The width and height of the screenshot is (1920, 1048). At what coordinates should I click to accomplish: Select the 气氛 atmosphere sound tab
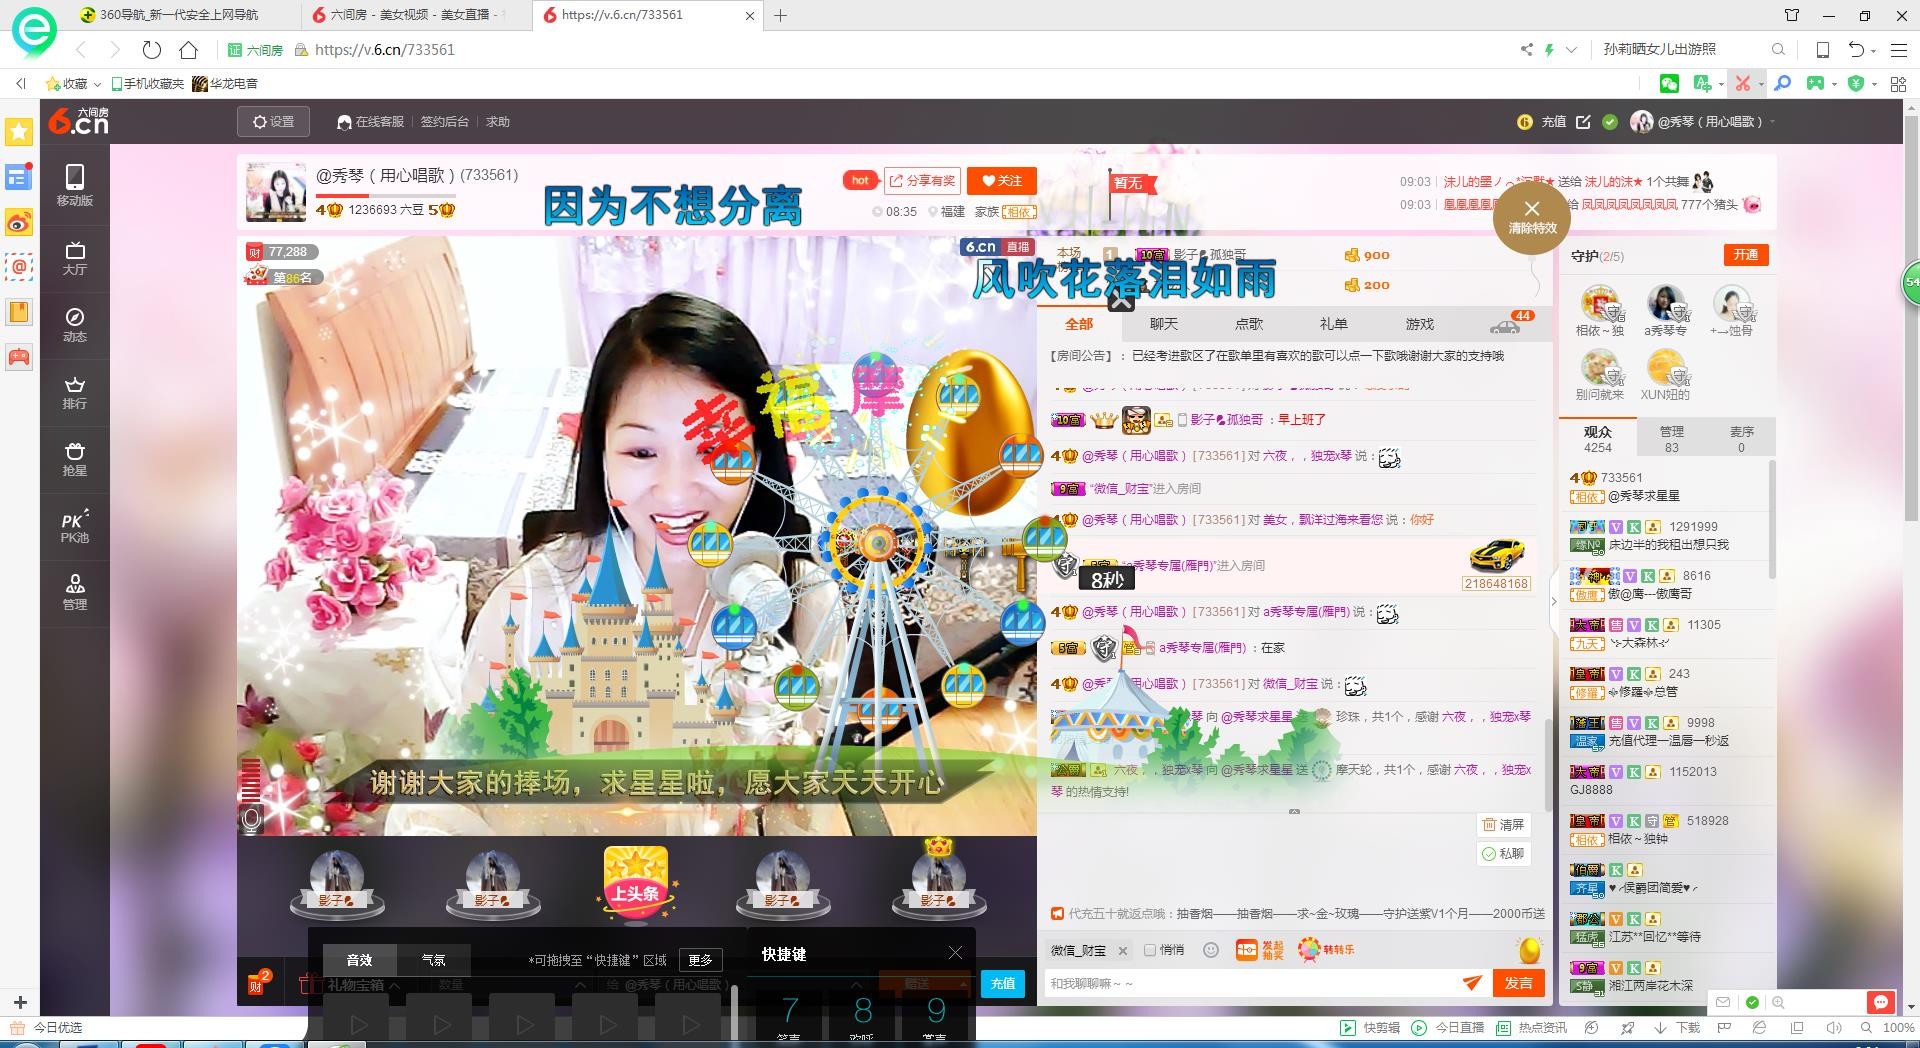(434, 959)
